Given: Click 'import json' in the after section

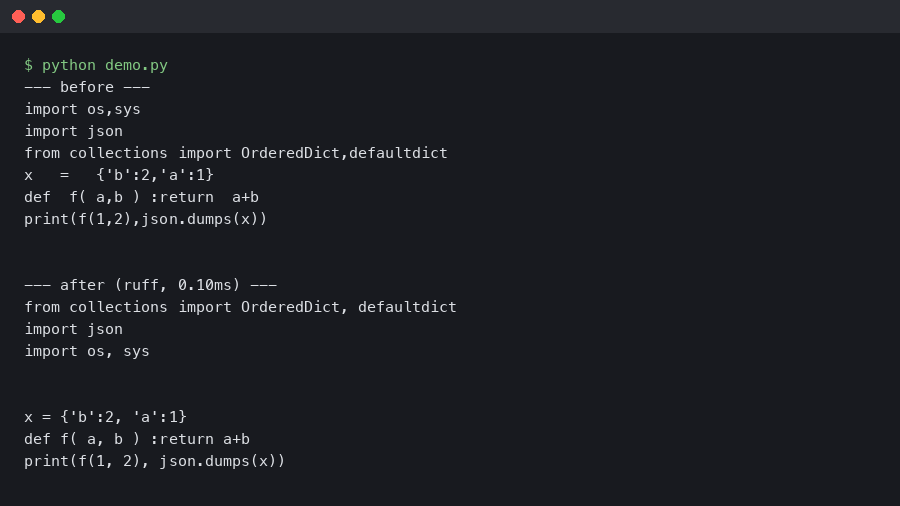Looking at the screenshot, I should [x=73, y=329].
